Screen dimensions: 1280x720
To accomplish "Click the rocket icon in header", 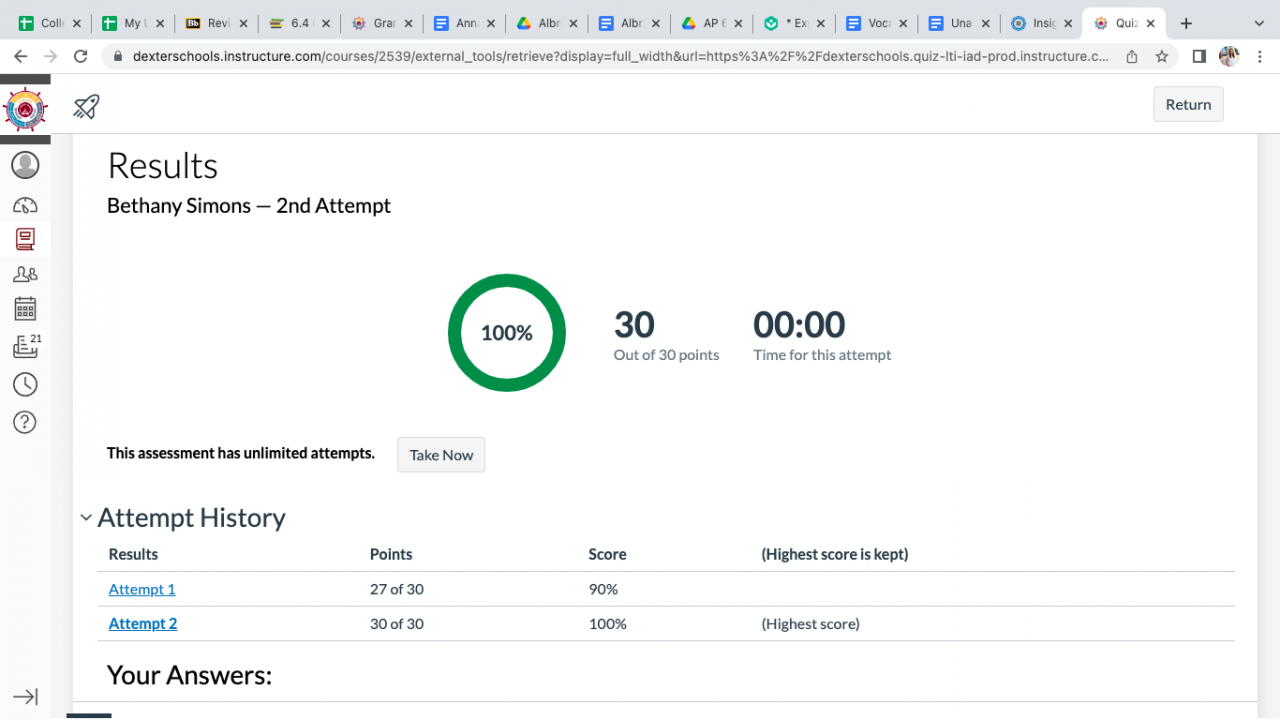I will click(87, 106).
